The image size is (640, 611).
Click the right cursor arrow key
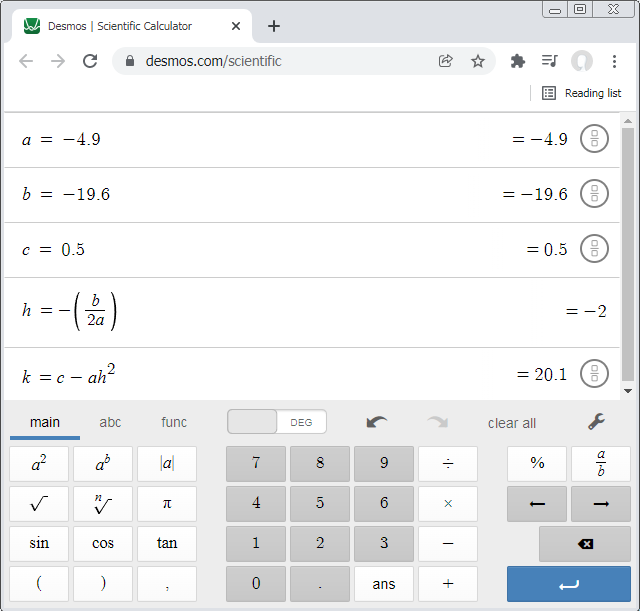click(601, 504)
